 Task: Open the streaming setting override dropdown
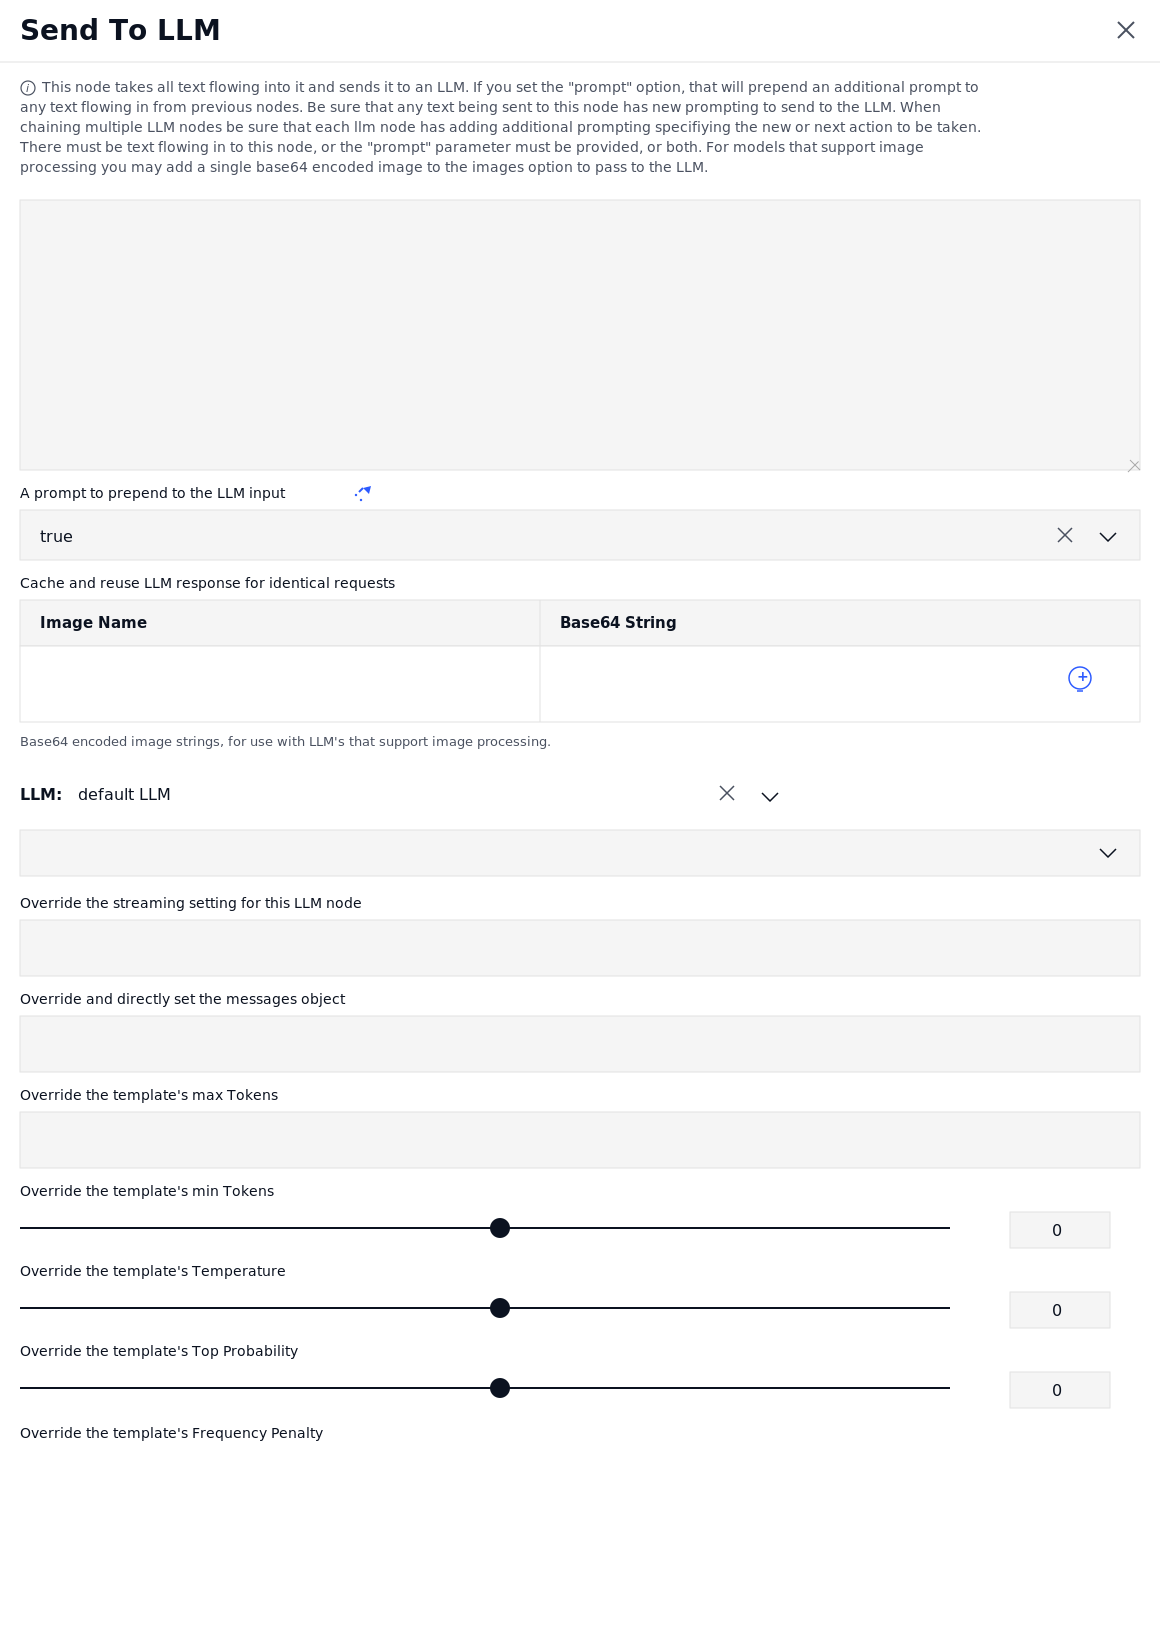(580, 853)
